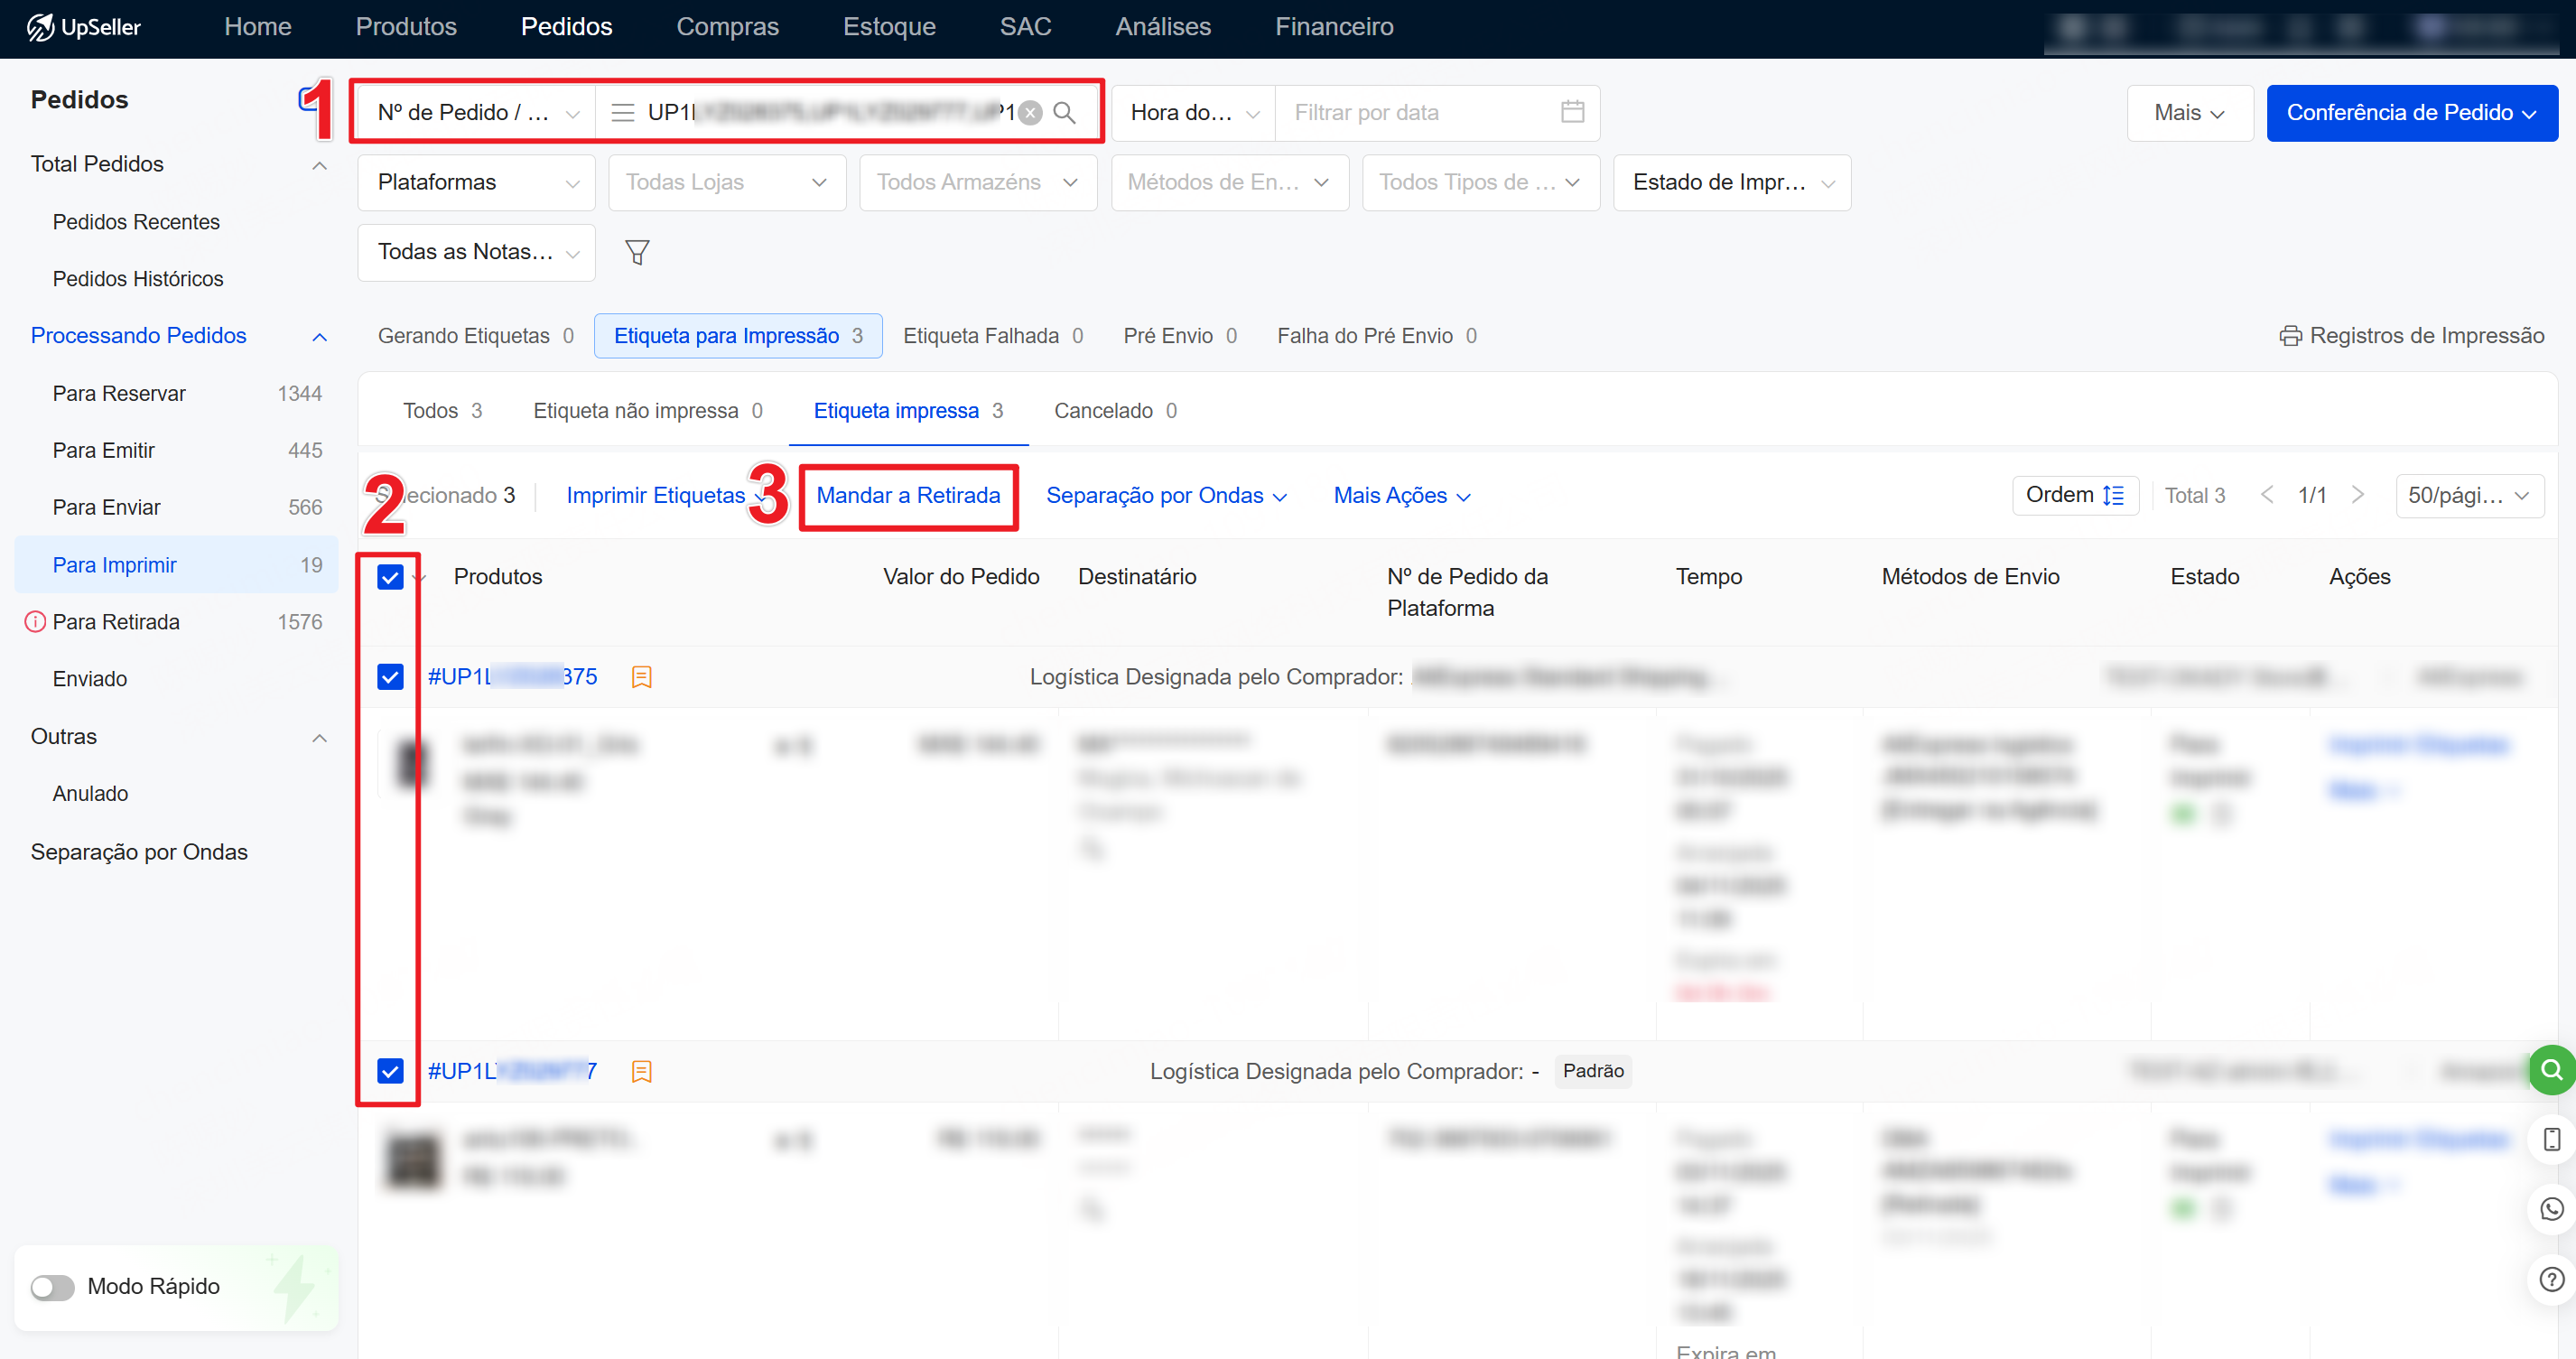This screenshot has width=2576, height=1359.
Task: Open the WhatsApp support icon
Action: (x=2551, y=1209)
